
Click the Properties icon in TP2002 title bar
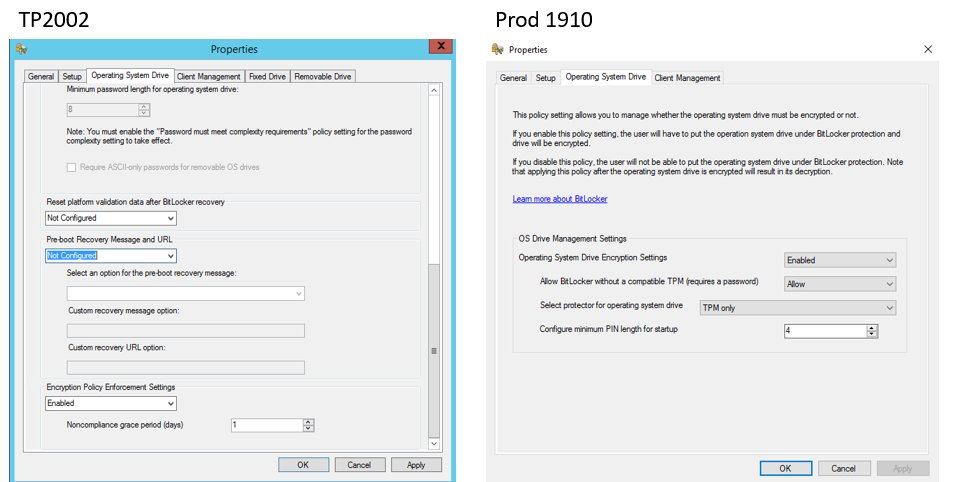tap(21, 49)
